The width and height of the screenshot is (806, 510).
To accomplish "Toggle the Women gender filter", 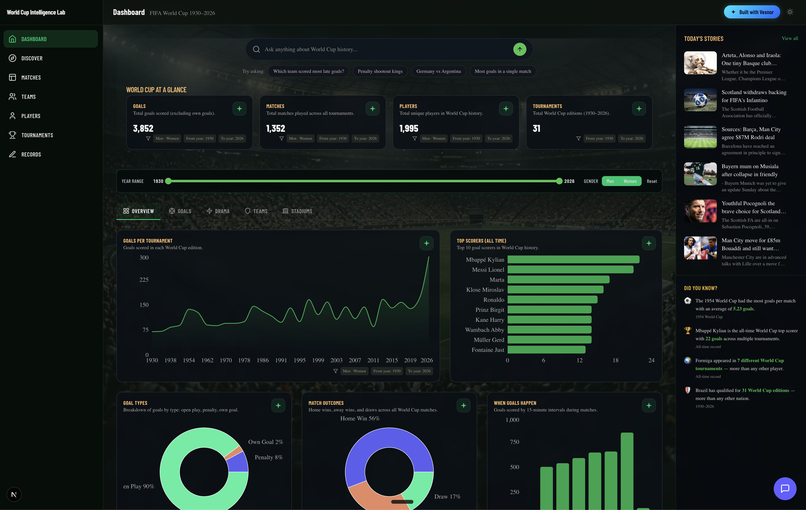I will [630, 181].
